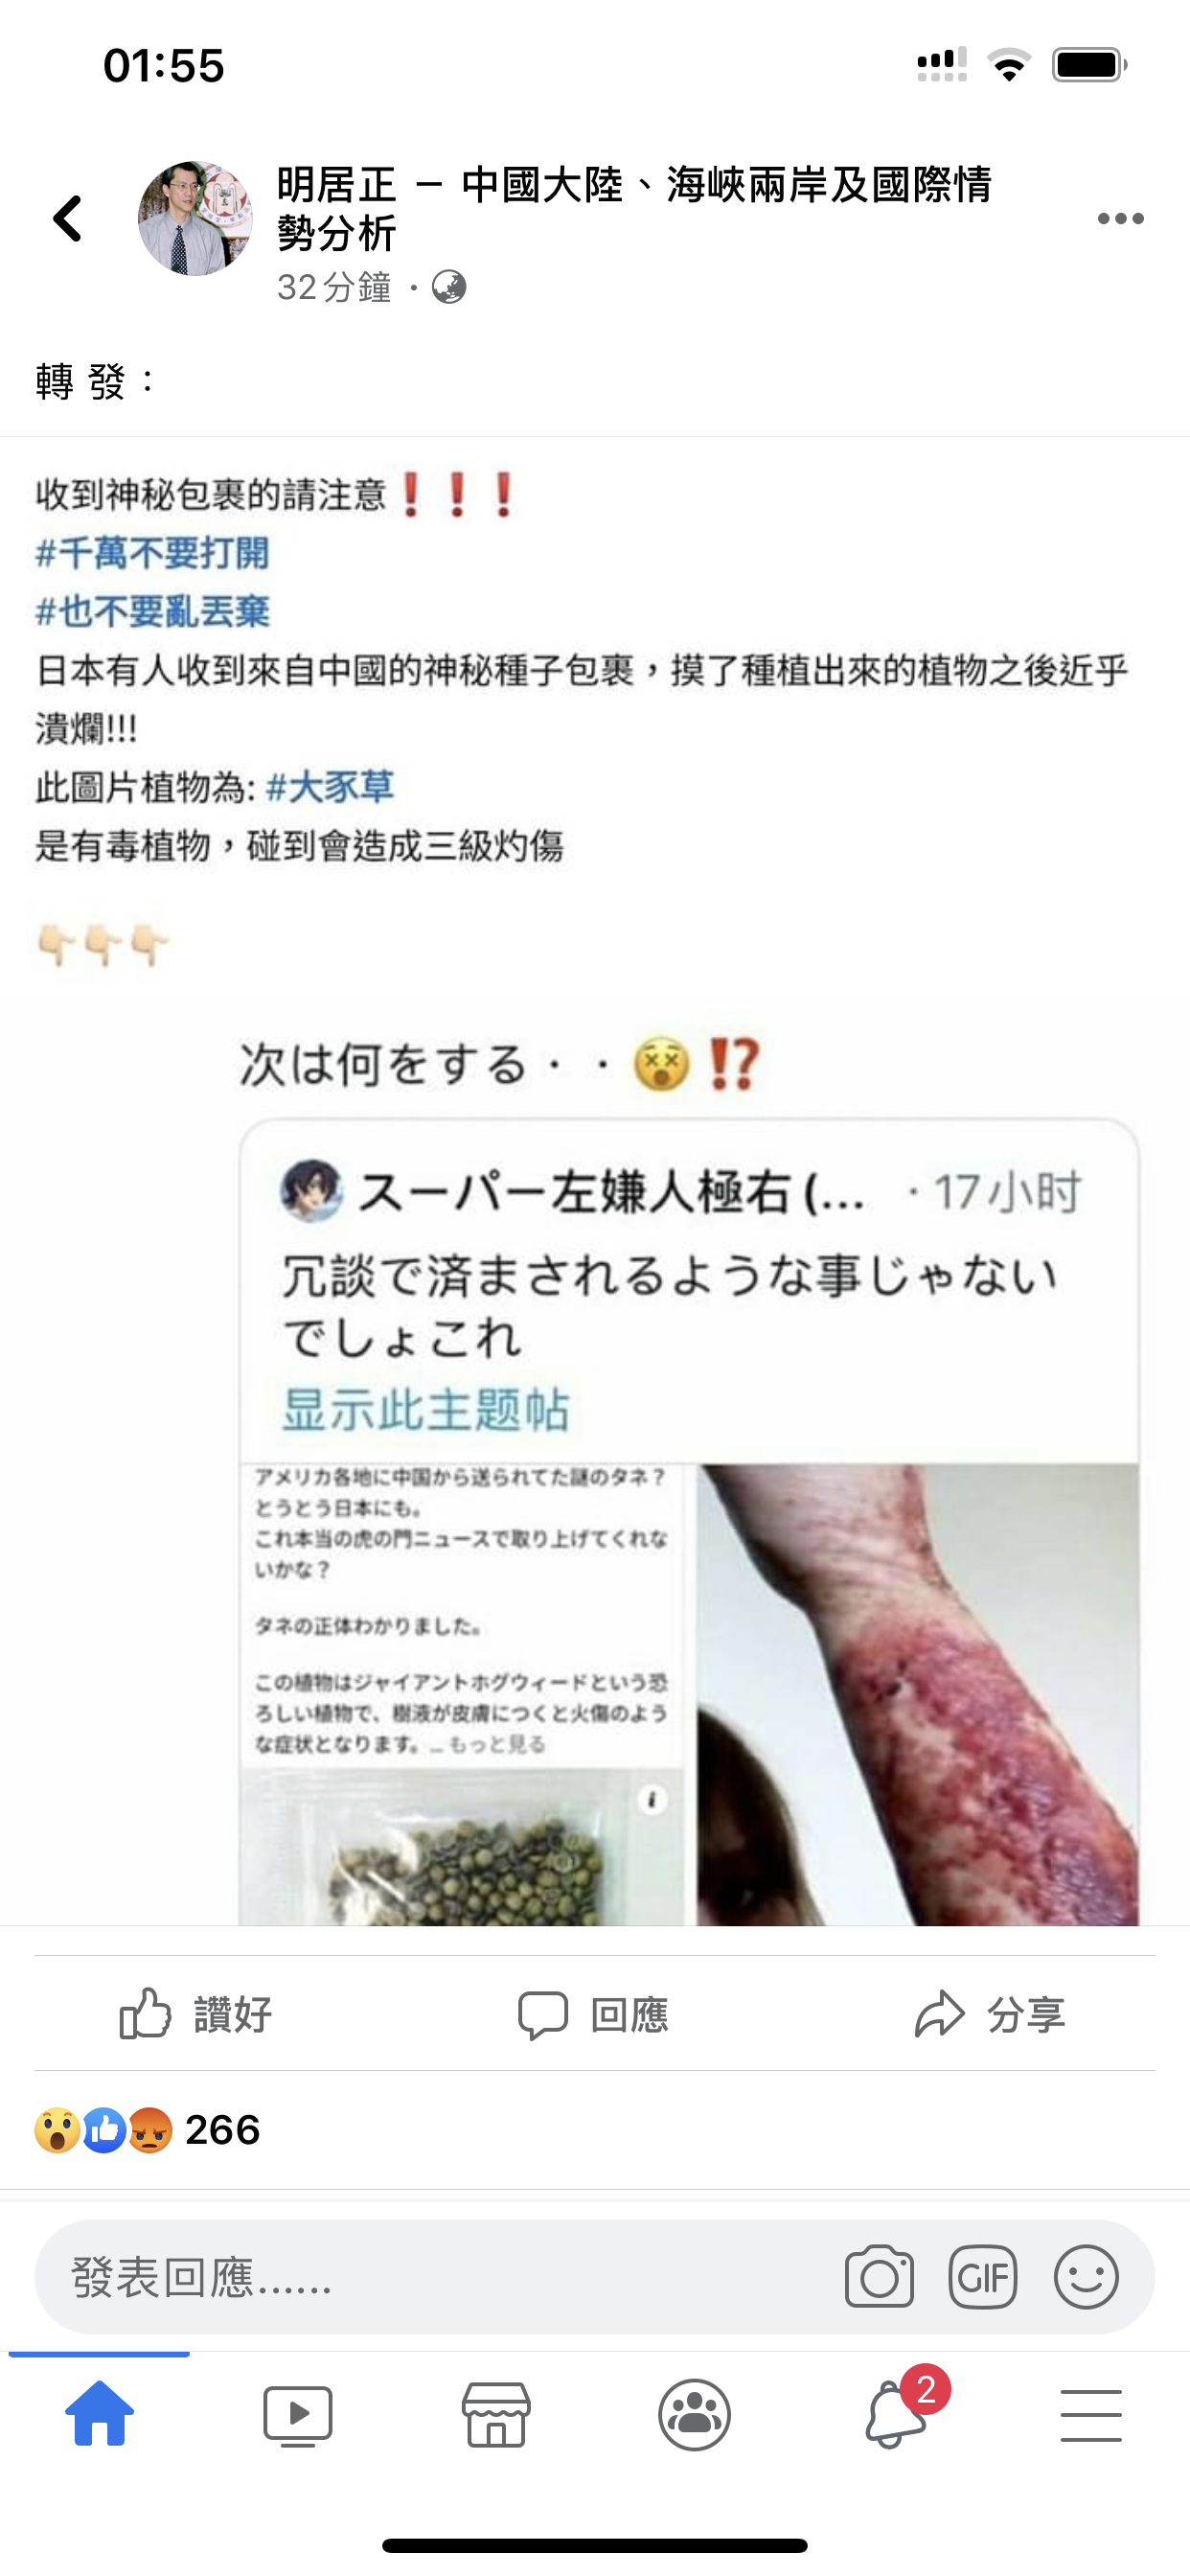The image size is (1190, 2576).
Task: Open the Groups icon in bottom bar
Action: click(x=694, y=2415)
